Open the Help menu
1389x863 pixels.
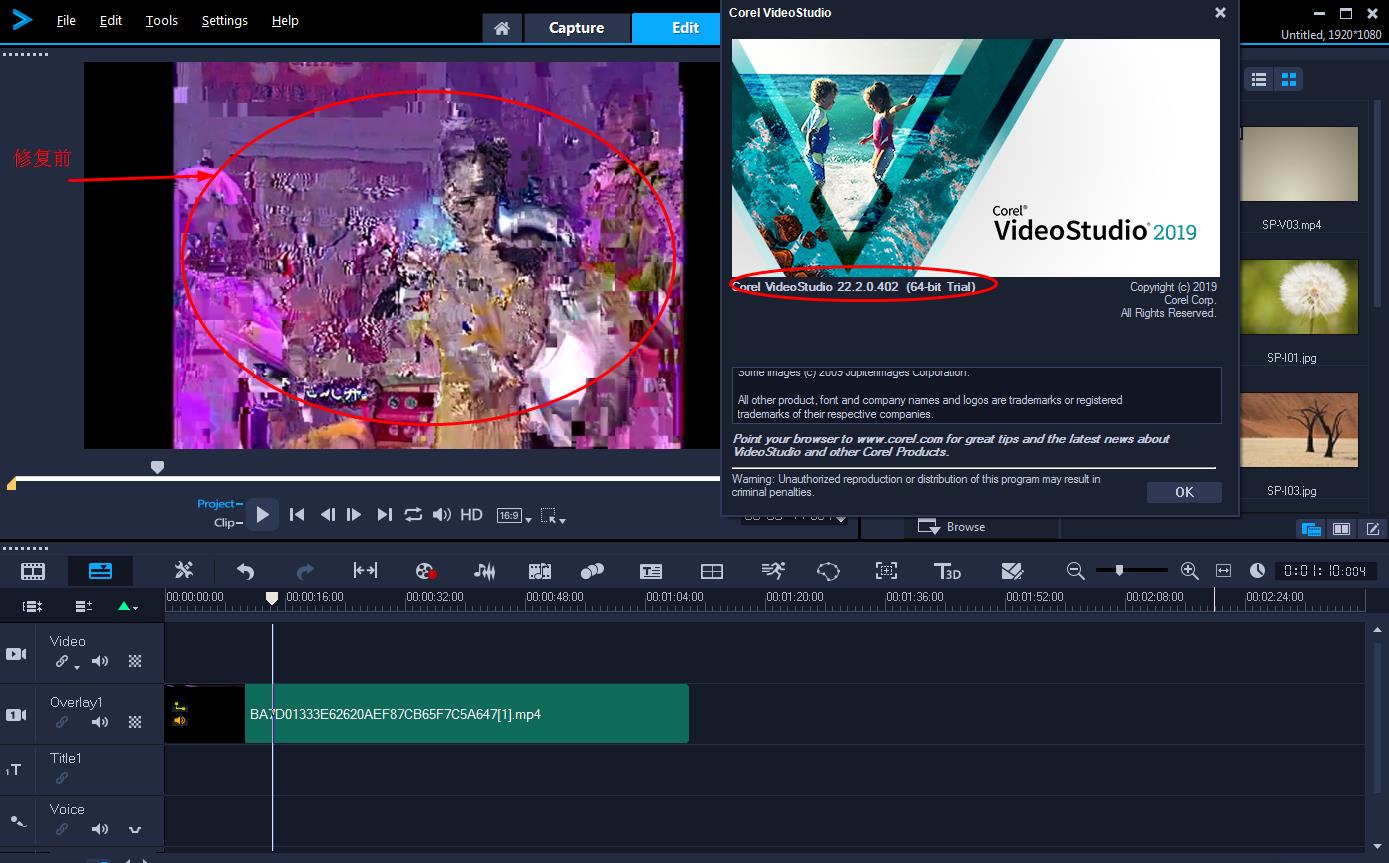285,20
